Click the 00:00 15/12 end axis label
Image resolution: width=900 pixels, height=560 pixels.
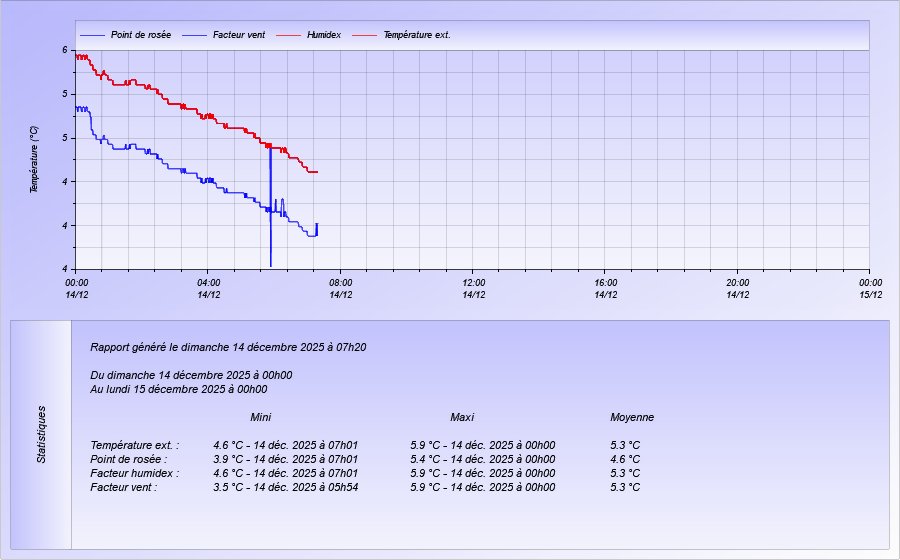[869, 288]
